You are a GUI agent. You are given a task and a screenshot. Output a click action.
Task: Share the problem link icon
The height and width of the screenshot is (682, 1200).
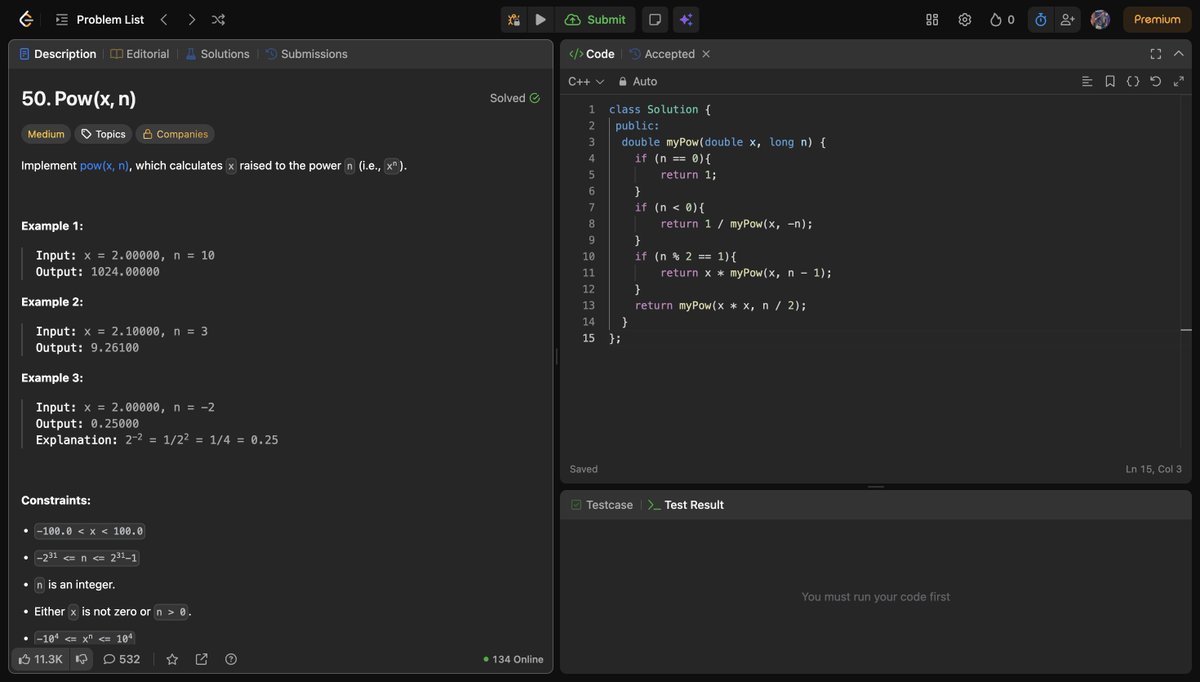[x=201, y=659]
